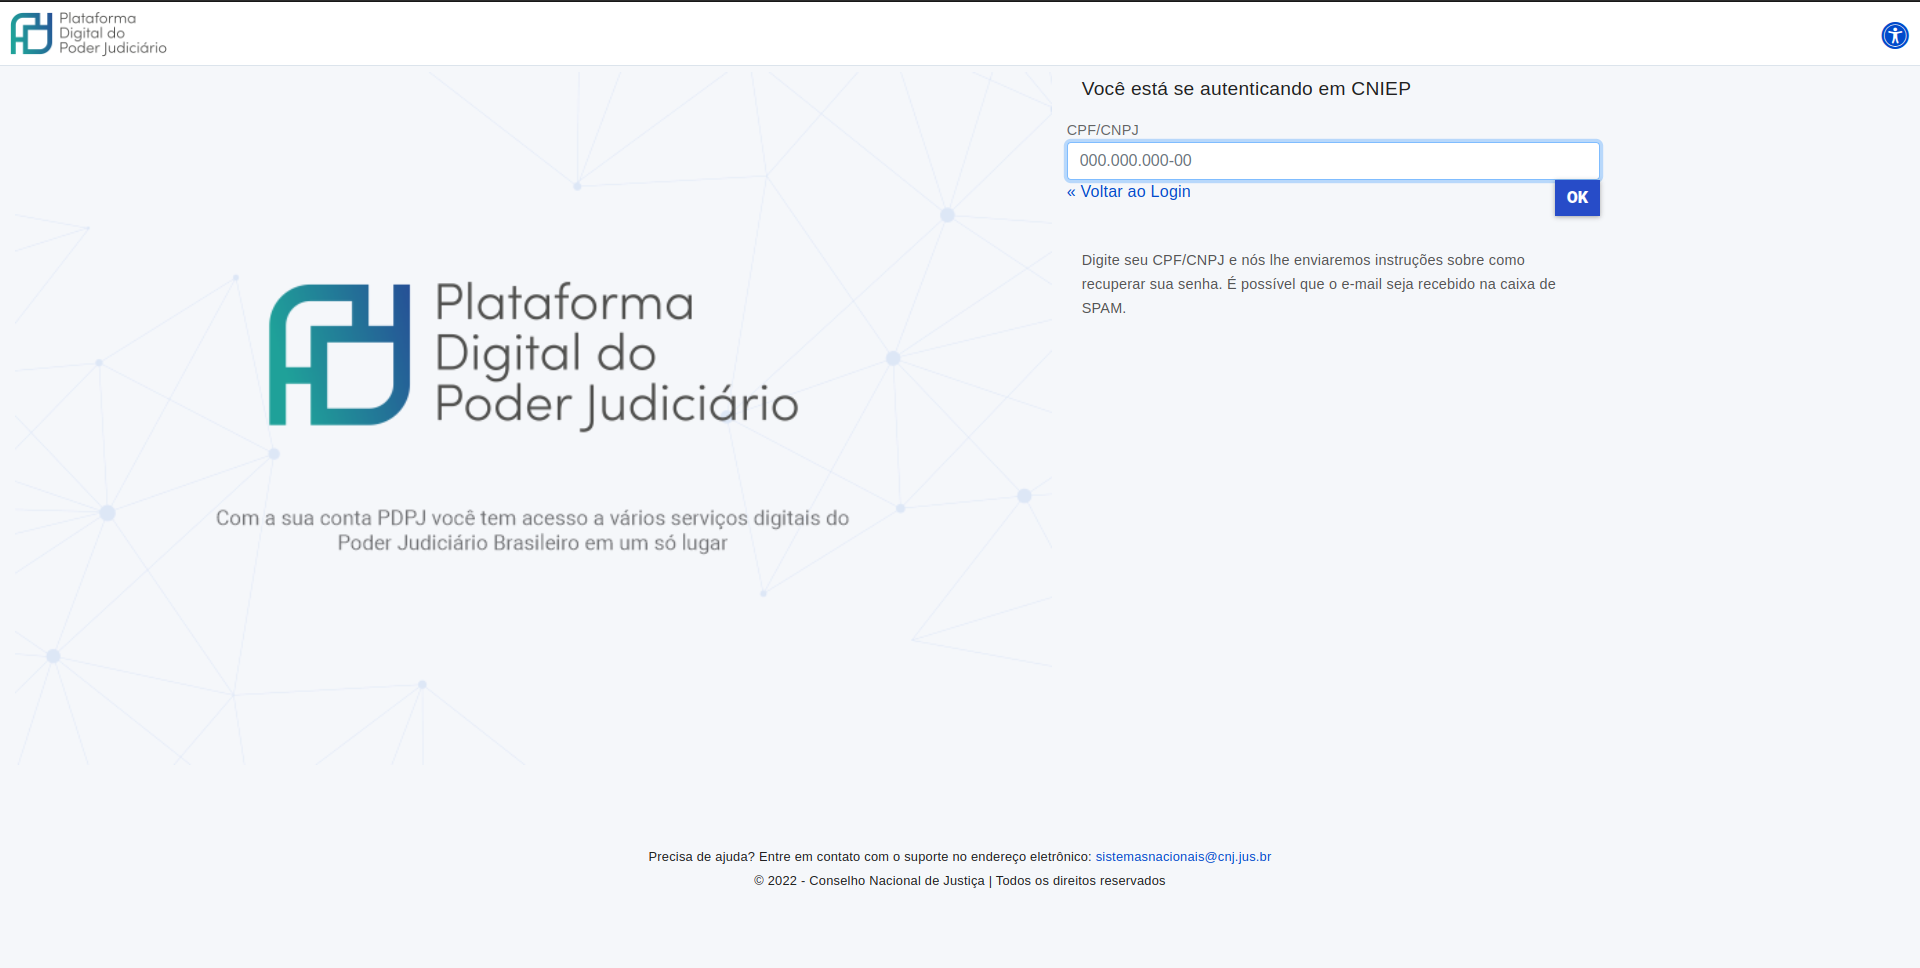The width and height of the screenshot is (1920, 968).
Task: Click the heading Você está se autenticando em CNIEP
Action: [1246, 89]
